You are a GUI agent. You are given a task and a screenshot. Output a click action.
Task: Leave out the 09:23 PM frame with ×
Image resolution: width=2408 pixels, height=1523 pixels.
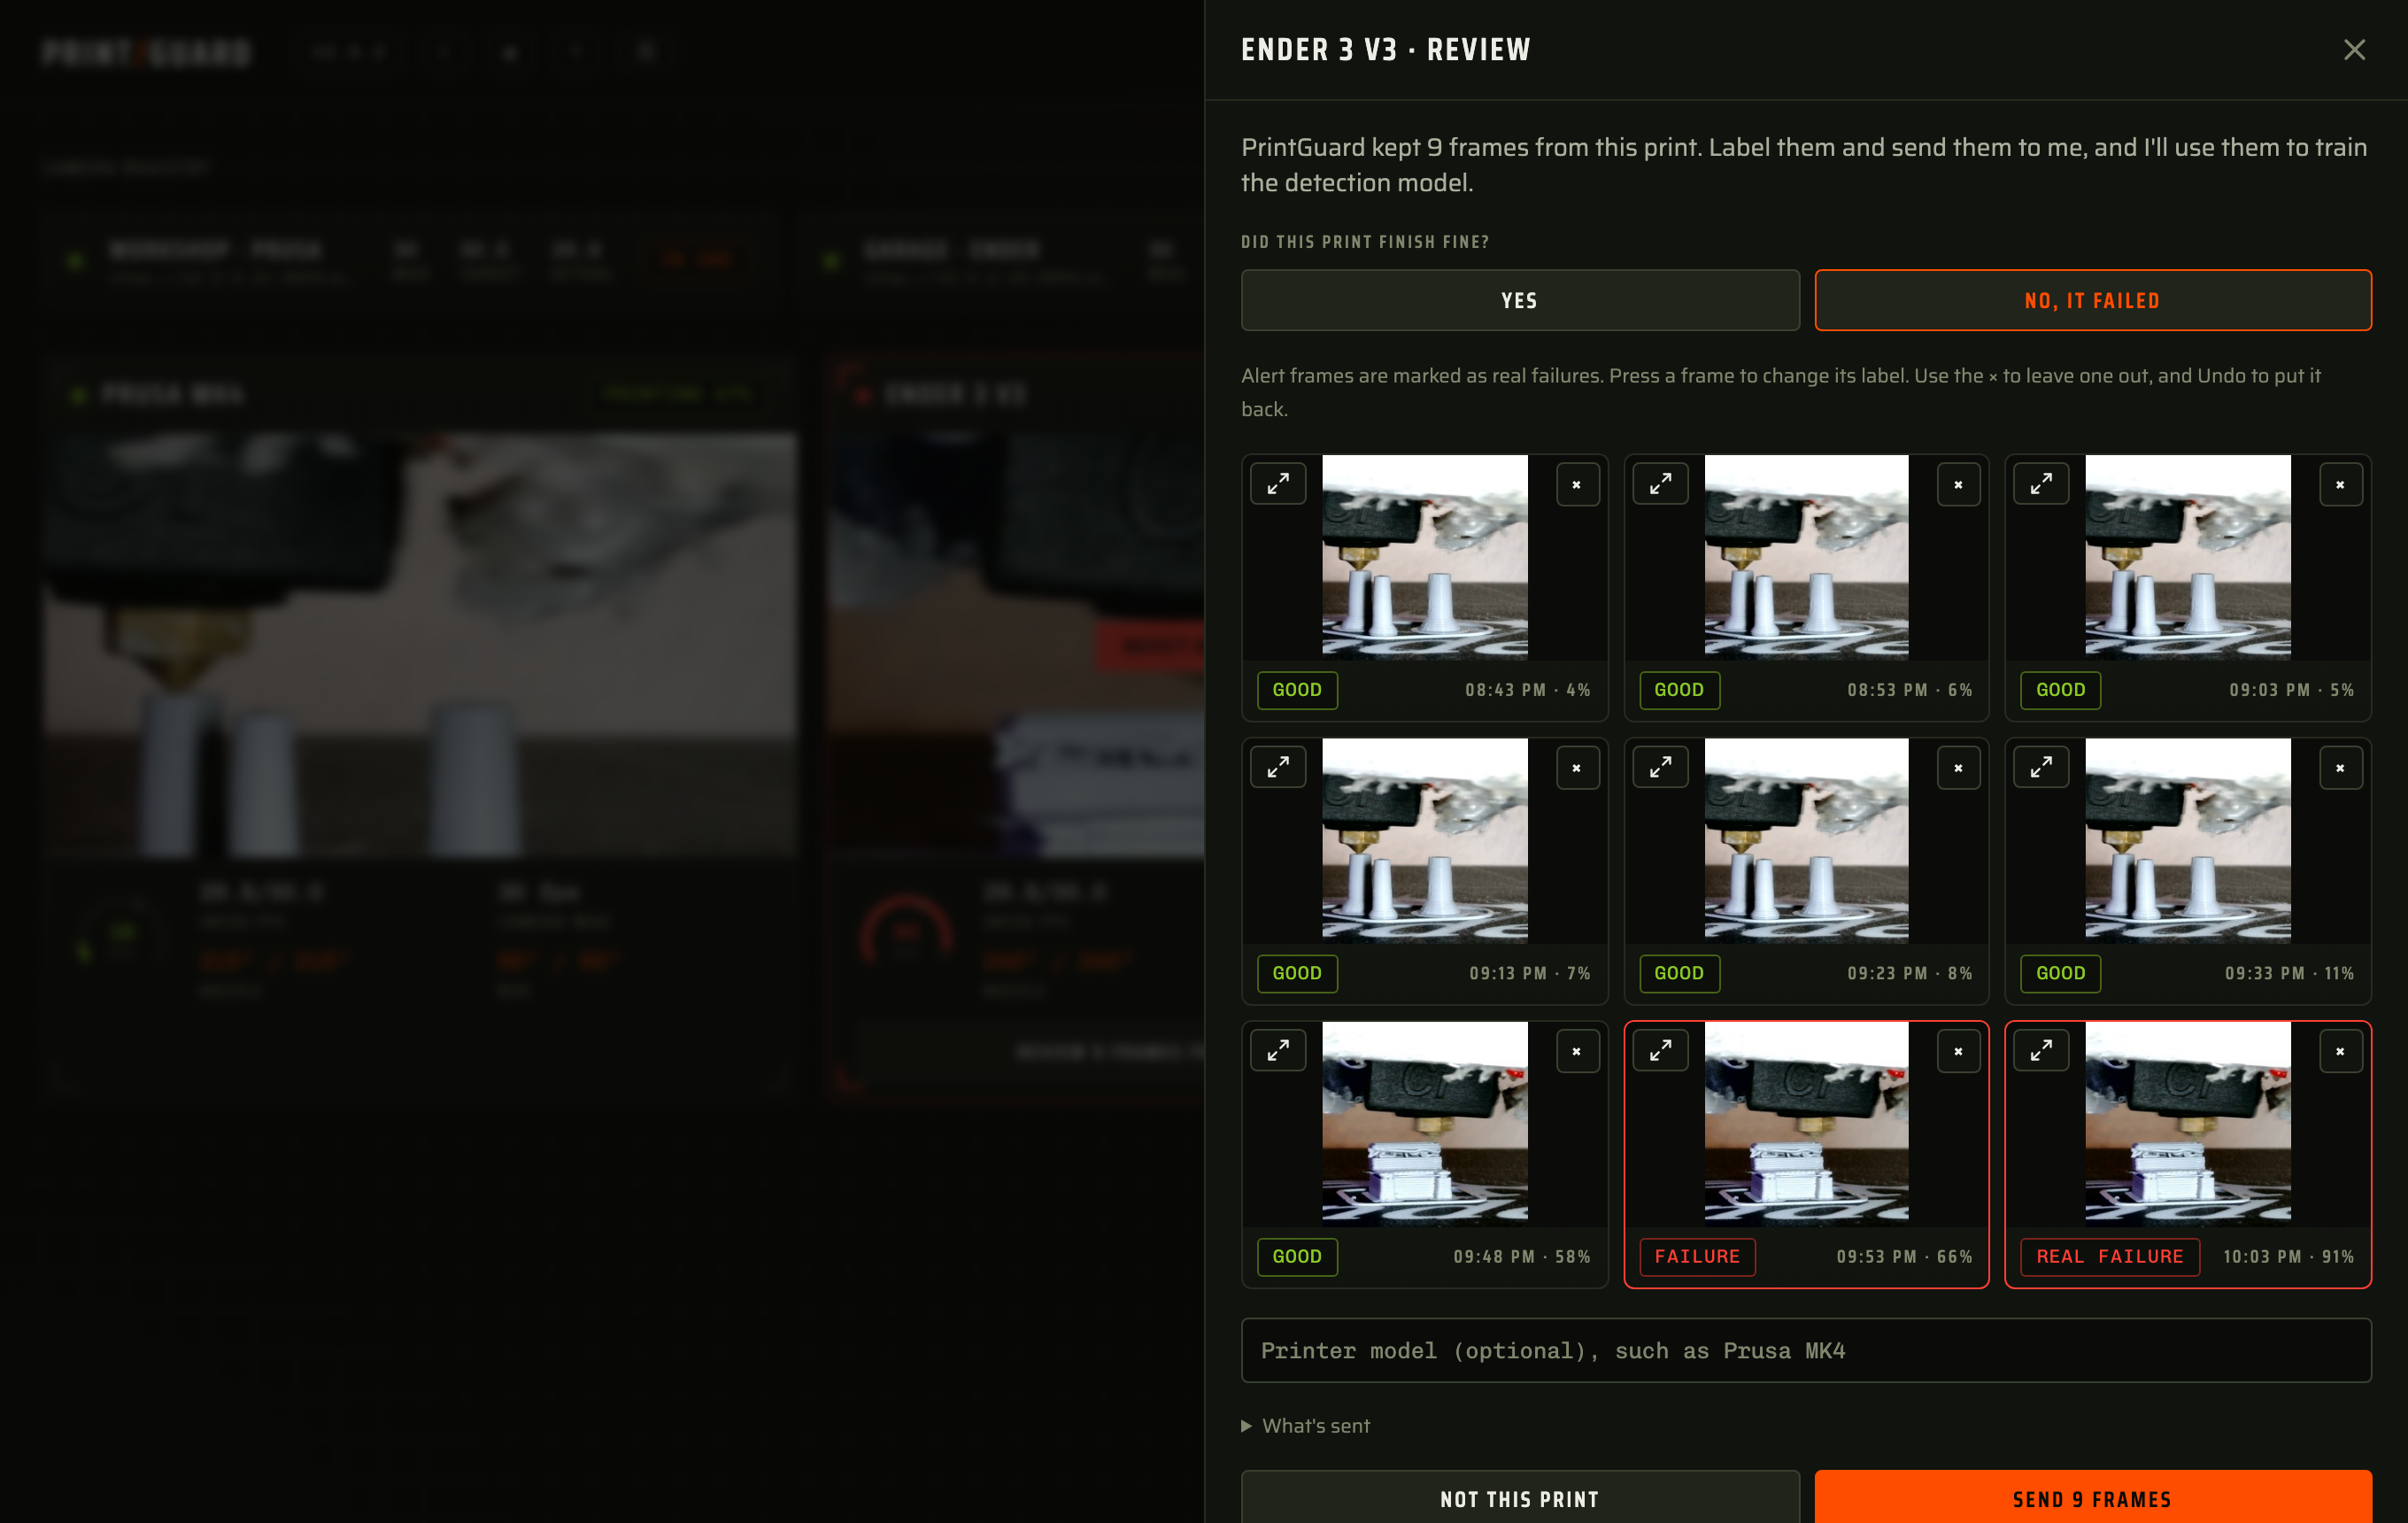1958,768
